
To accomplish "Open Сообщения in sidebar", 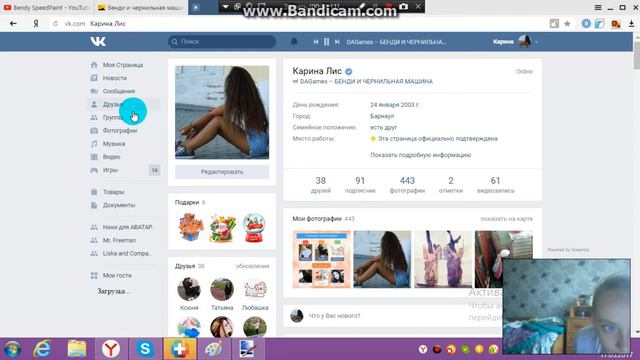I will tap(119, 91).
